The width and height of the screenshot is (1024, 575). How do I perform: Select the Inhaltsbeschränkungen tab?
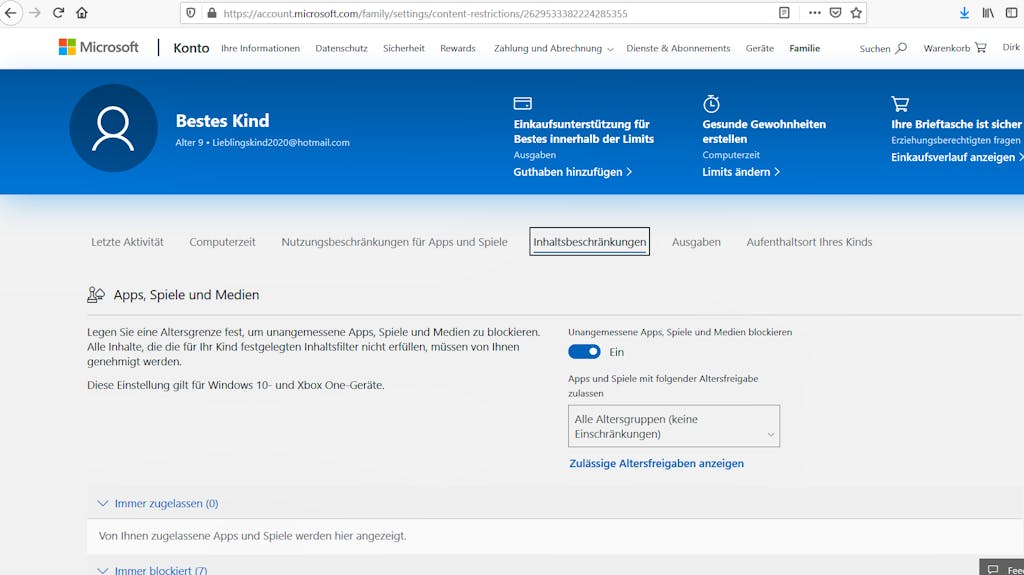(589, 242)
